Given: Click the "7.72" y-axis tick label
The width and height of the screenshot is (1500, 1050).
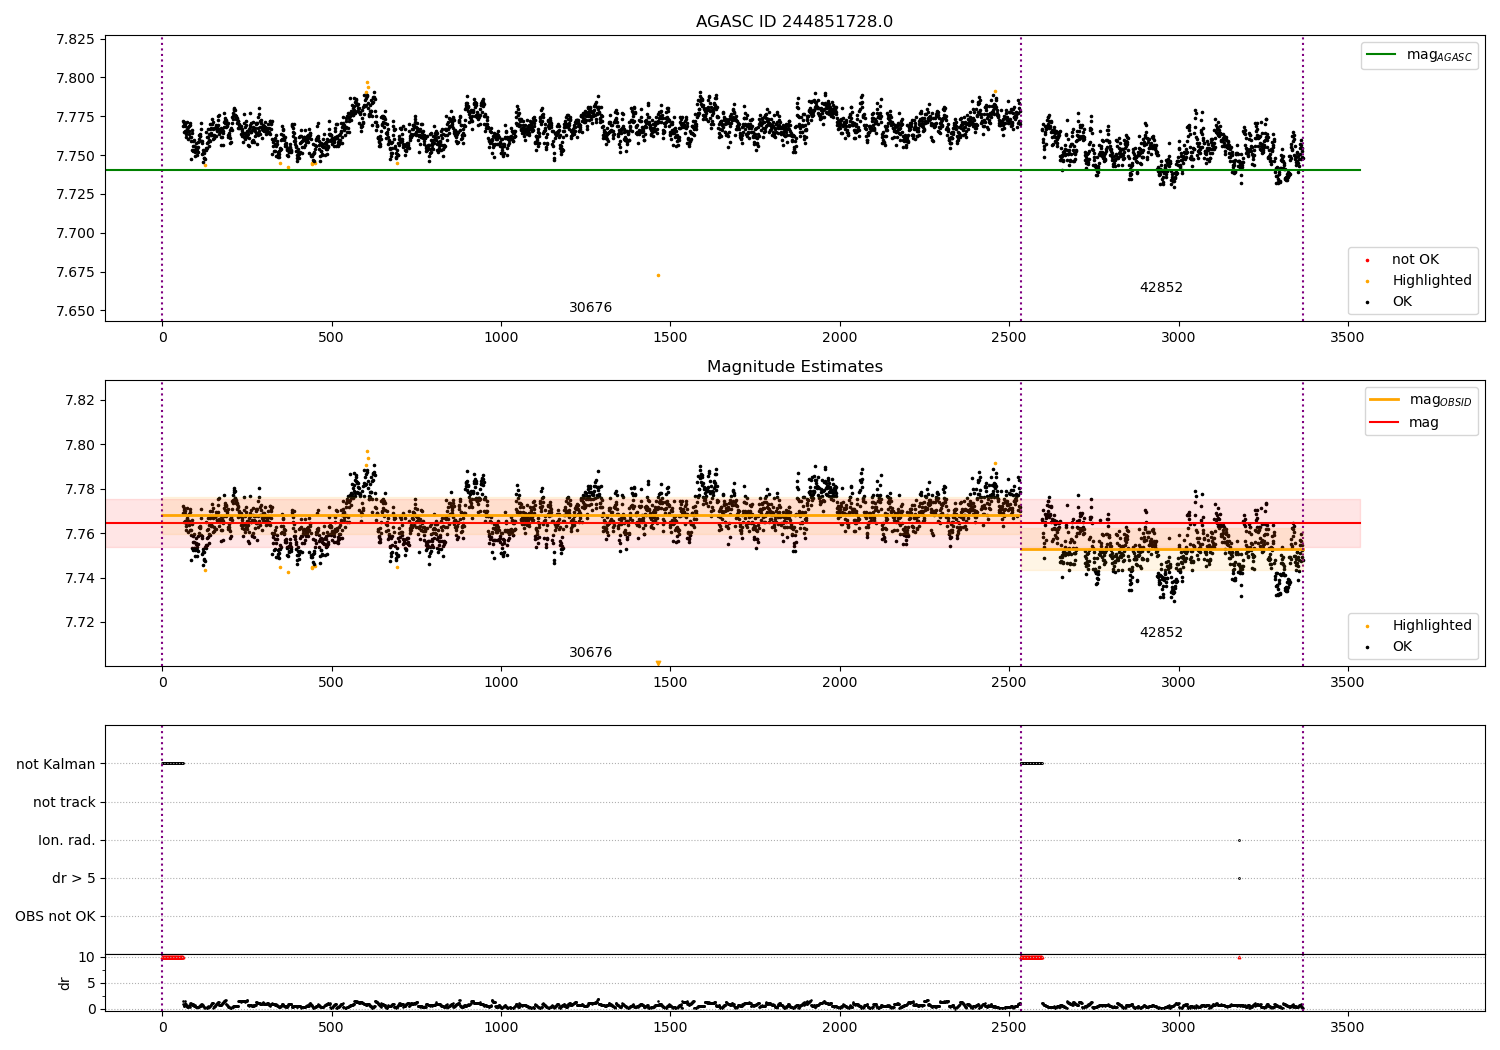Looking at the screenshot, I should point(79,622).
